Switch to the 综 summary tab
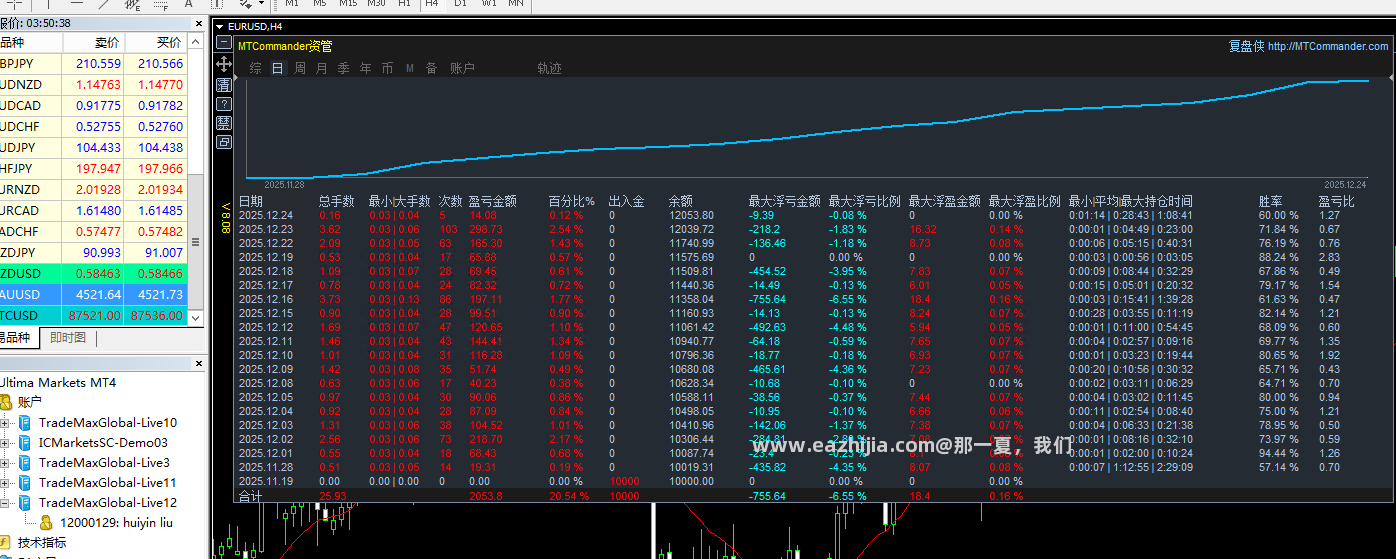1396x559 pixels. coord(256,68)
